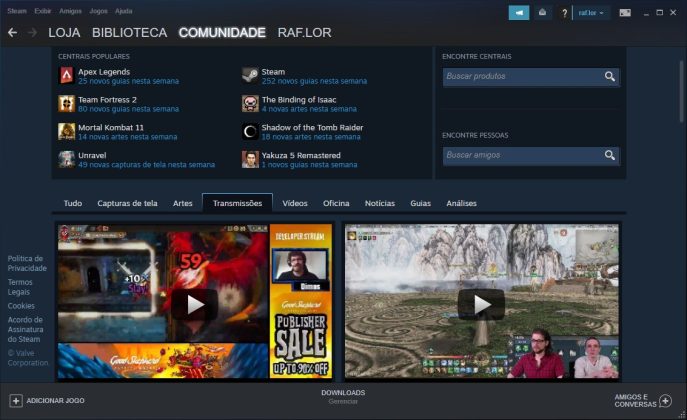Select the Oficina tab

tap(336, 203)
